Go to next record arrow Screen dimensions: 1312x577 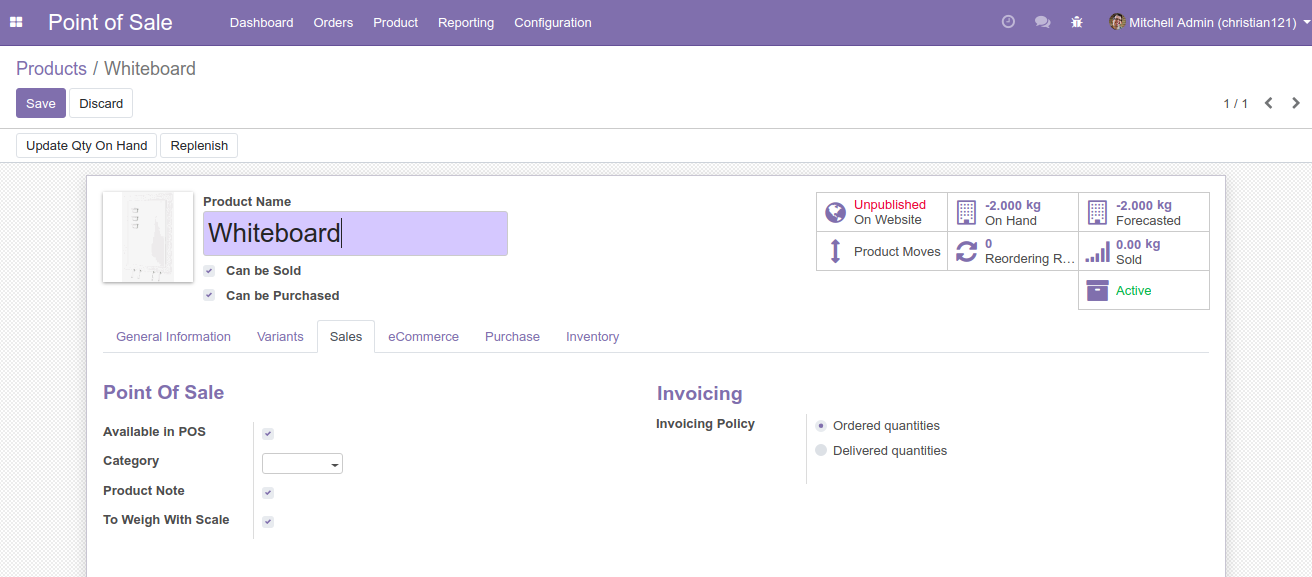(x=1296, y=103)
